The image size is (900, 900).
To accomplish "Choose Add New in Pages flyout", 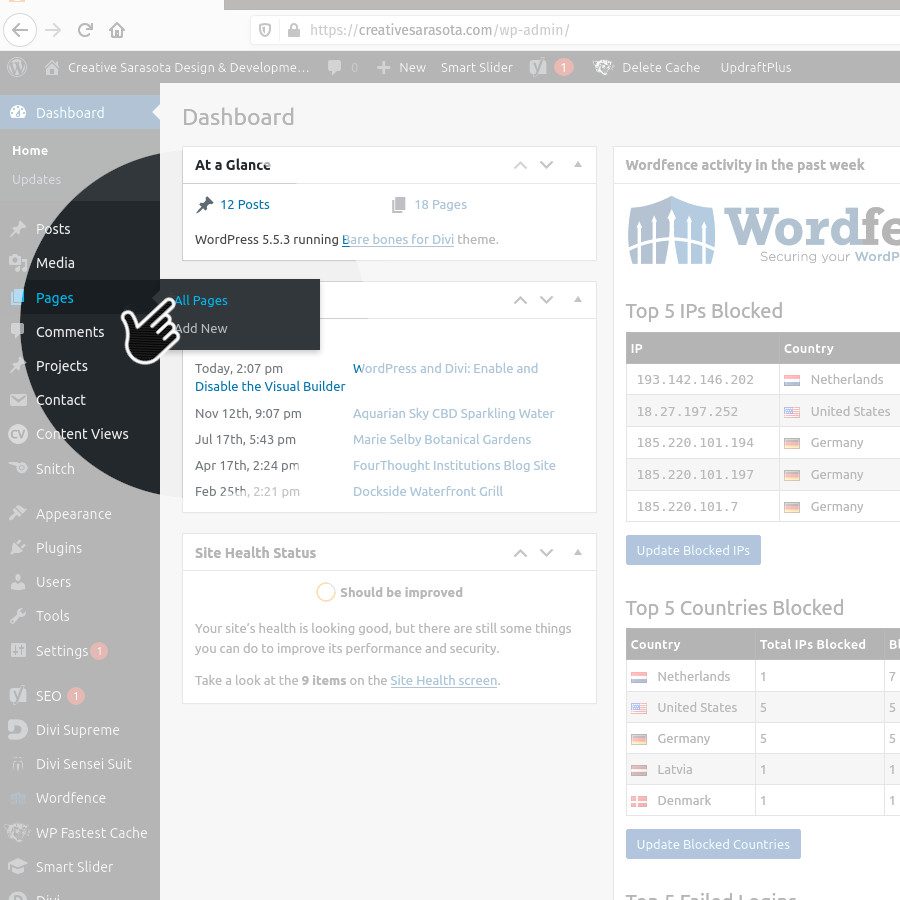I will pyautogui.click(x=201, y=328).
